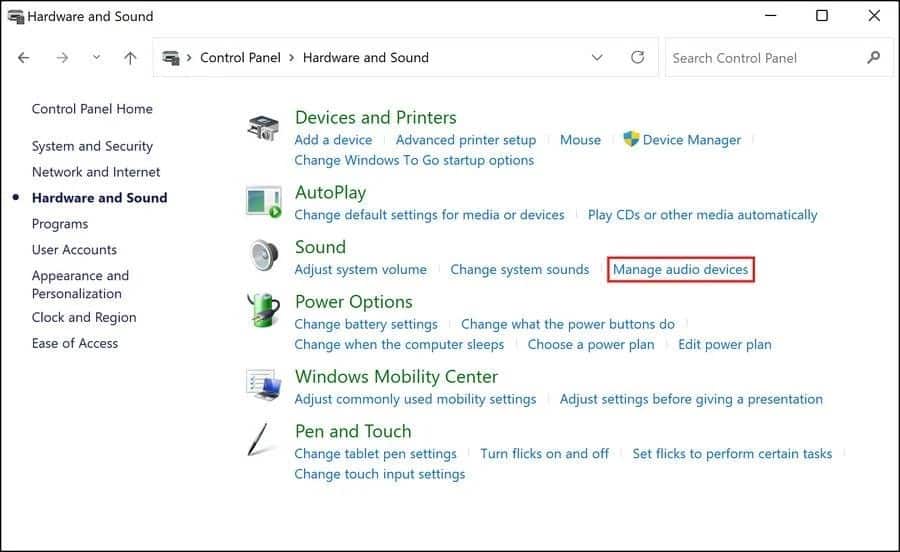Image resolution: width=900 pixels, height=552 pixels.
Task: Click Play CDs or other media automatically
Action: tap(703, 215)
